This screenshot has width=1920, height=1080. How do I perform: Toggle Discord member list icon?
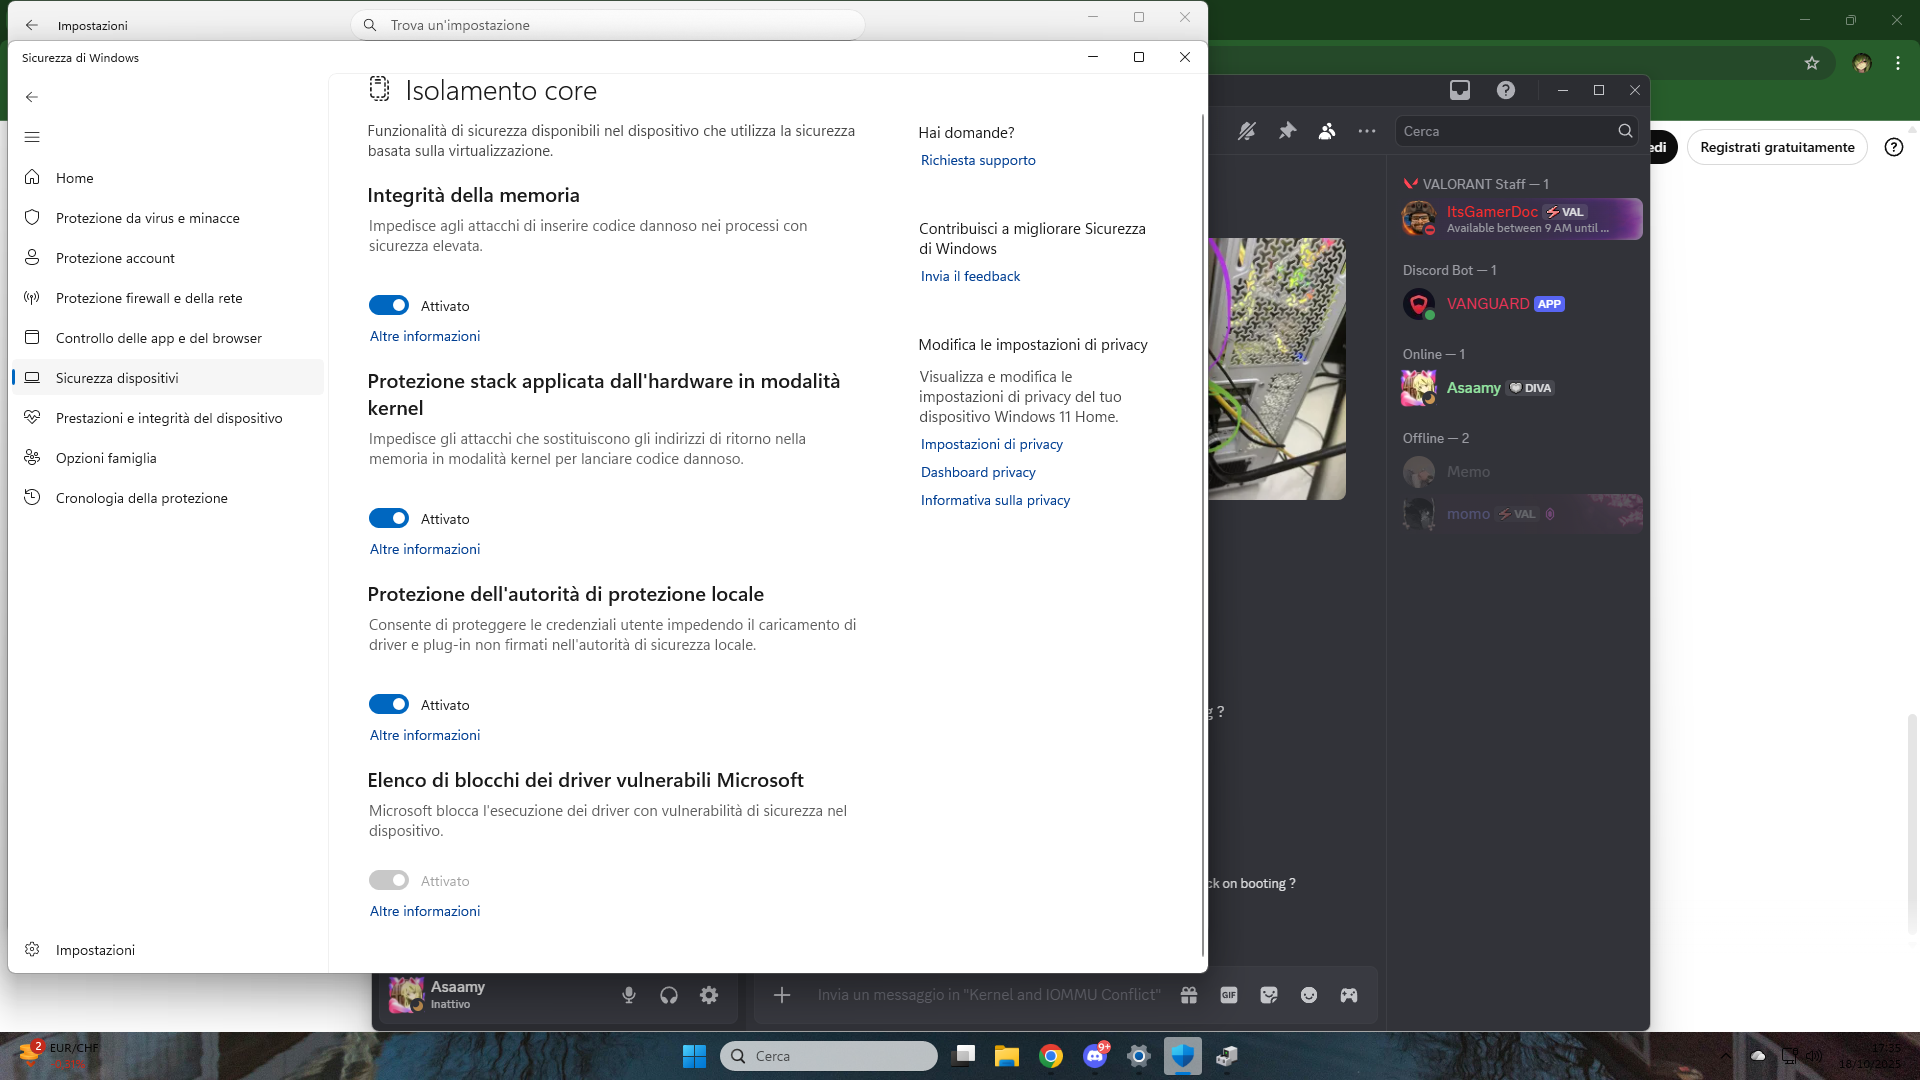pyautogui.click(x=1327, y=131)
